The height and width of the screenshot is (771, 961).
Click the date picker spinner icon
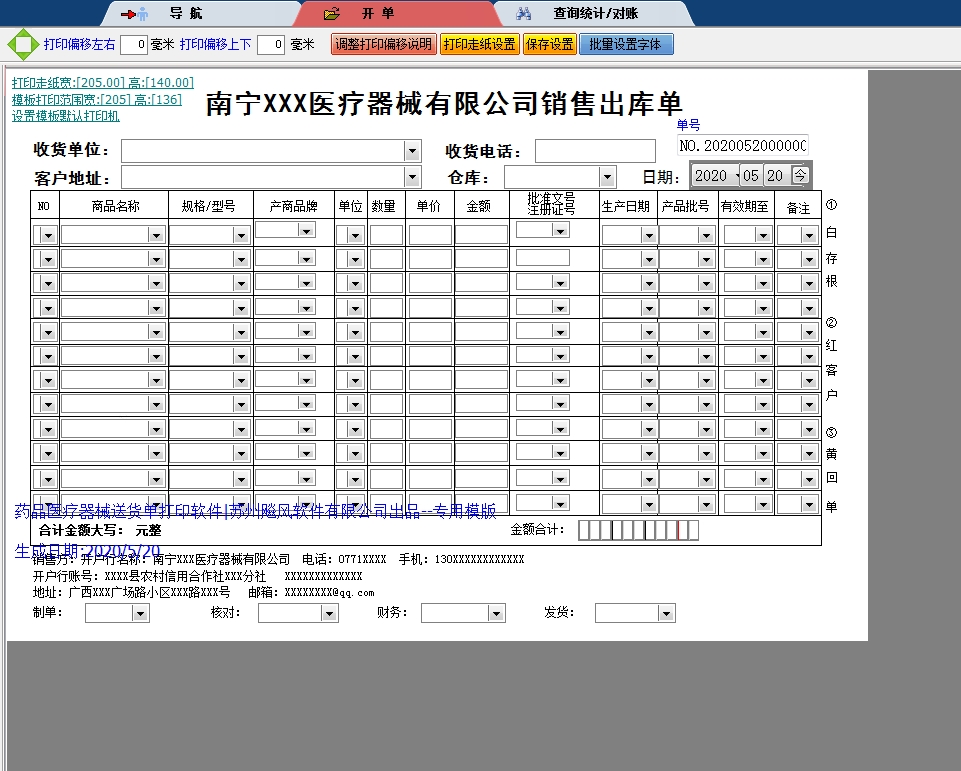[x=800, y=175]
